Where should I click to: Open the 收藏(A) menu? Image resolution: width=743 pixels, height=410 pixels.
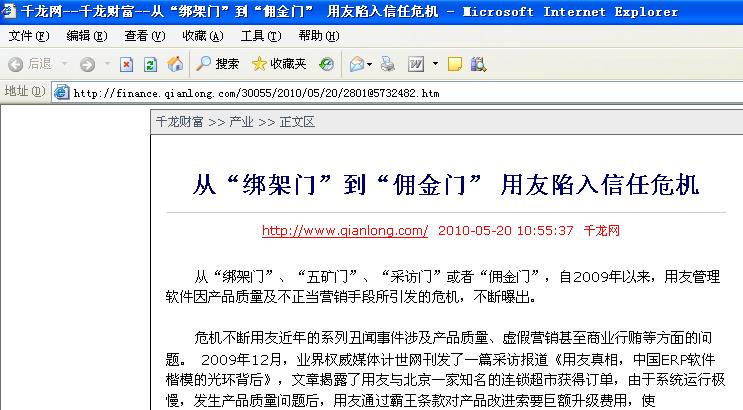pyautogui.click(x=202, y=36)
